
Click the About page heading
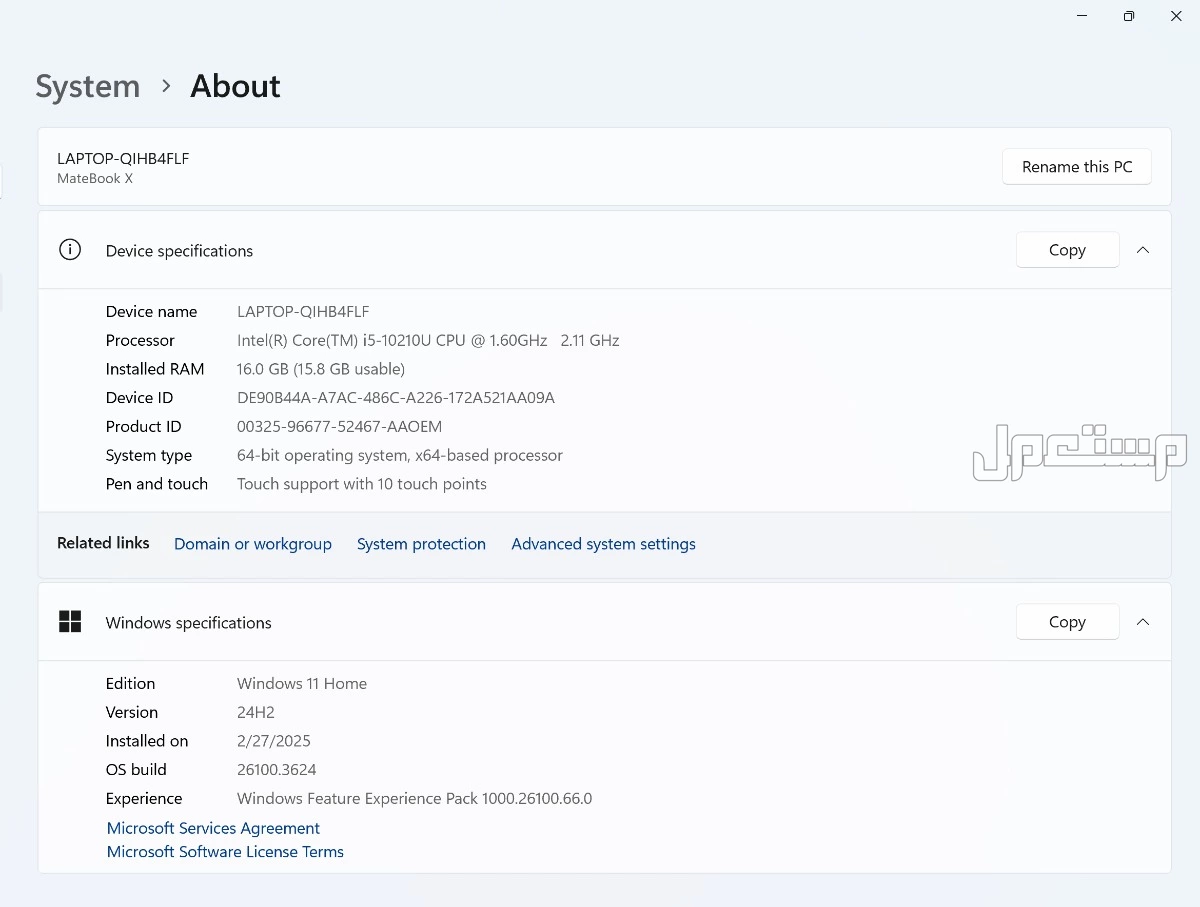[x=236, y=86]
